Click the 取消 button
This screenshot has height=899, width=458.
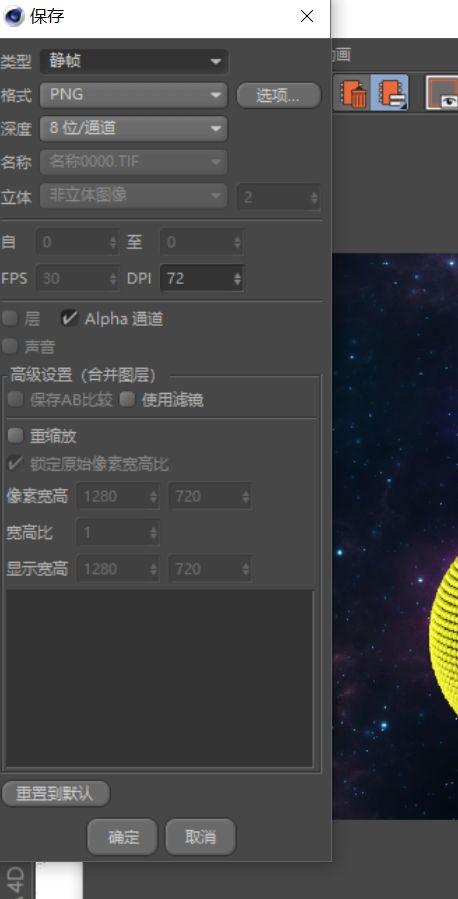coord(200,837)
